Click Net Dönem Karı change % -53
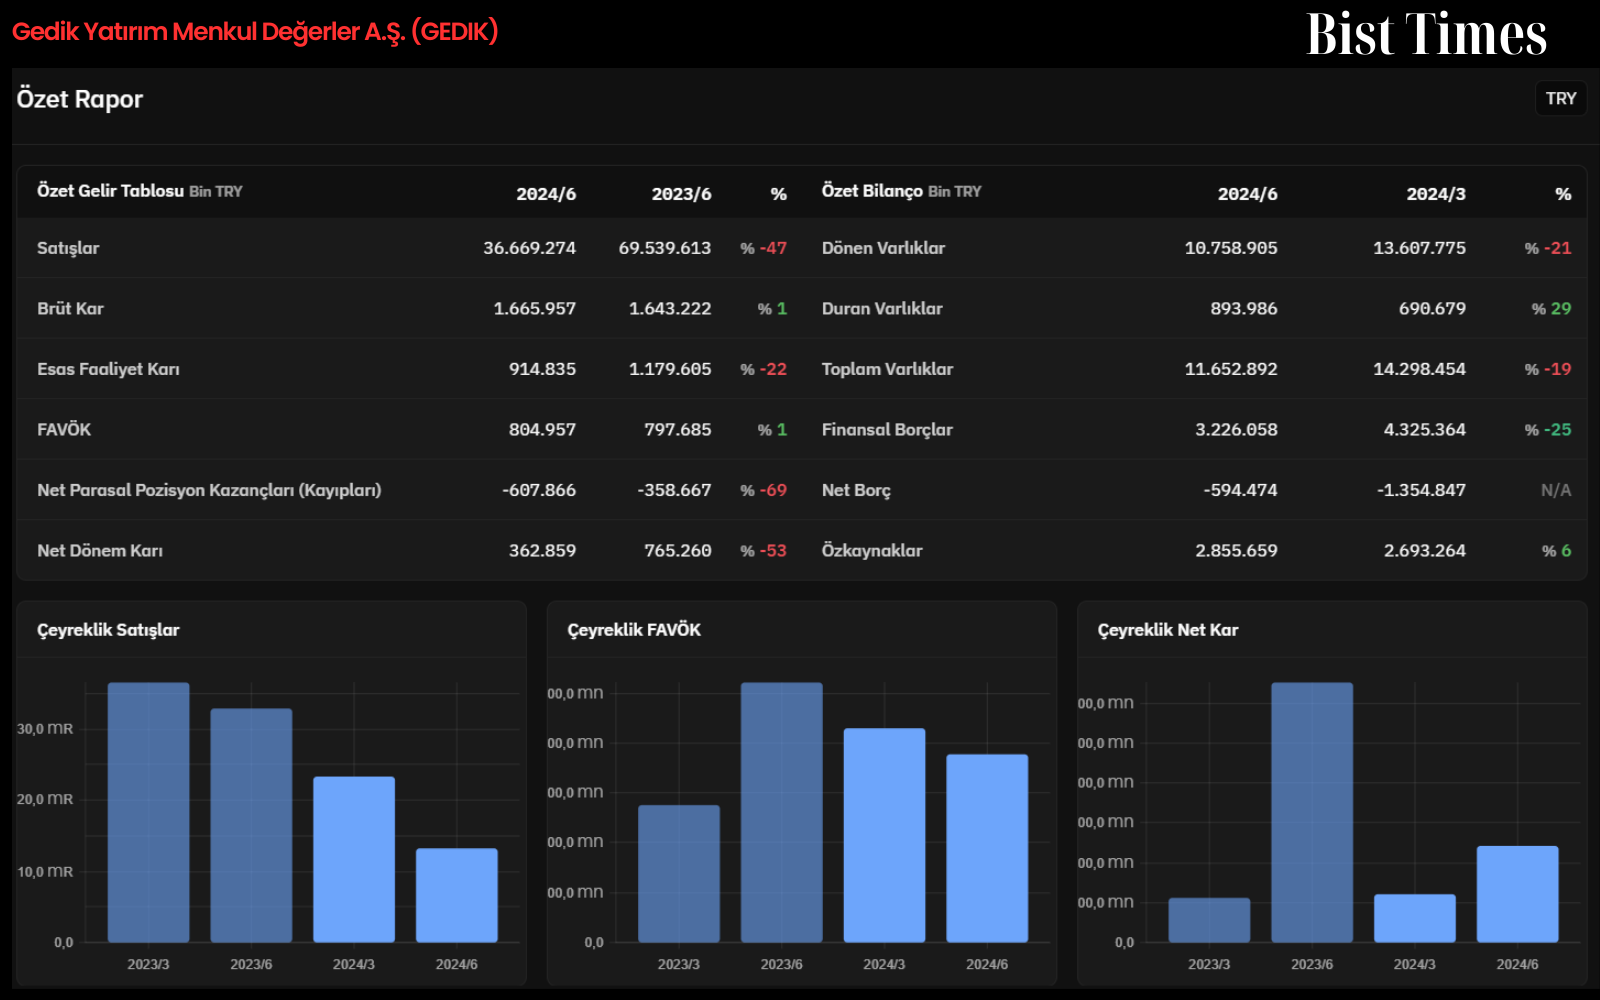1600x1000 pixels. [763, 550]
